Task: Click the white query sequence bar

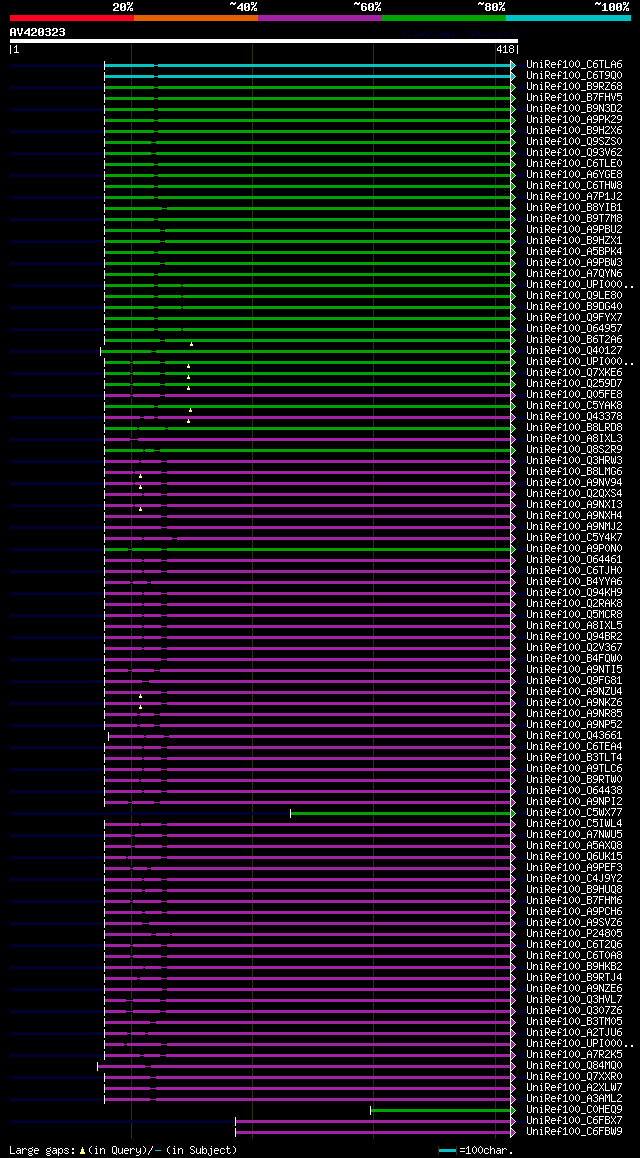Action: coord(264,41)
